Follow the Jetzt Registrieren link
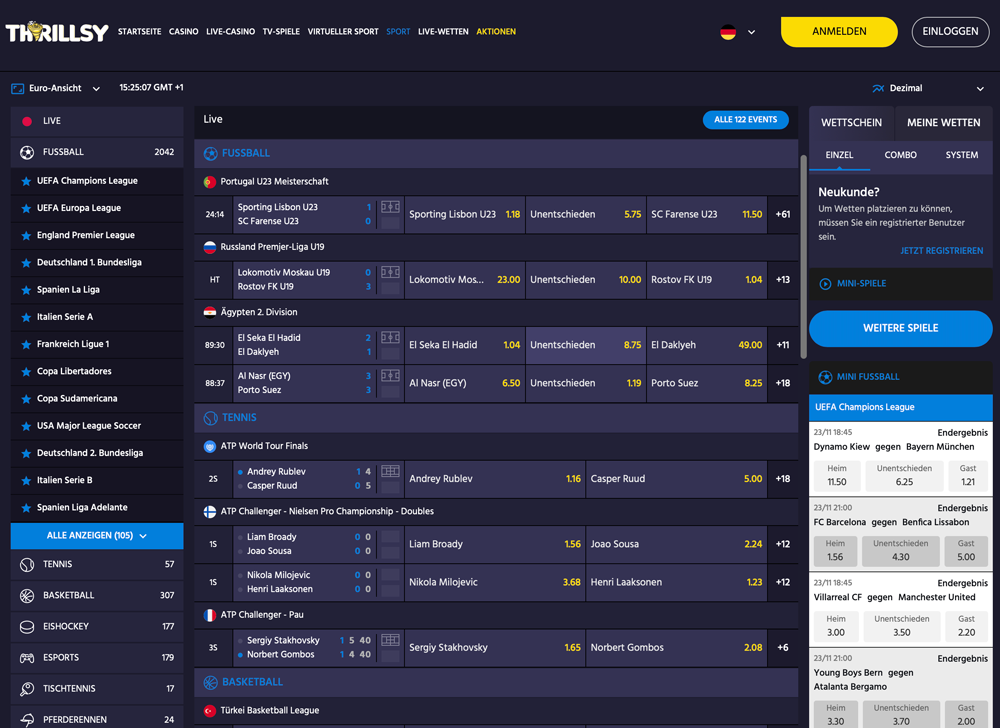 tap(941, 251)
